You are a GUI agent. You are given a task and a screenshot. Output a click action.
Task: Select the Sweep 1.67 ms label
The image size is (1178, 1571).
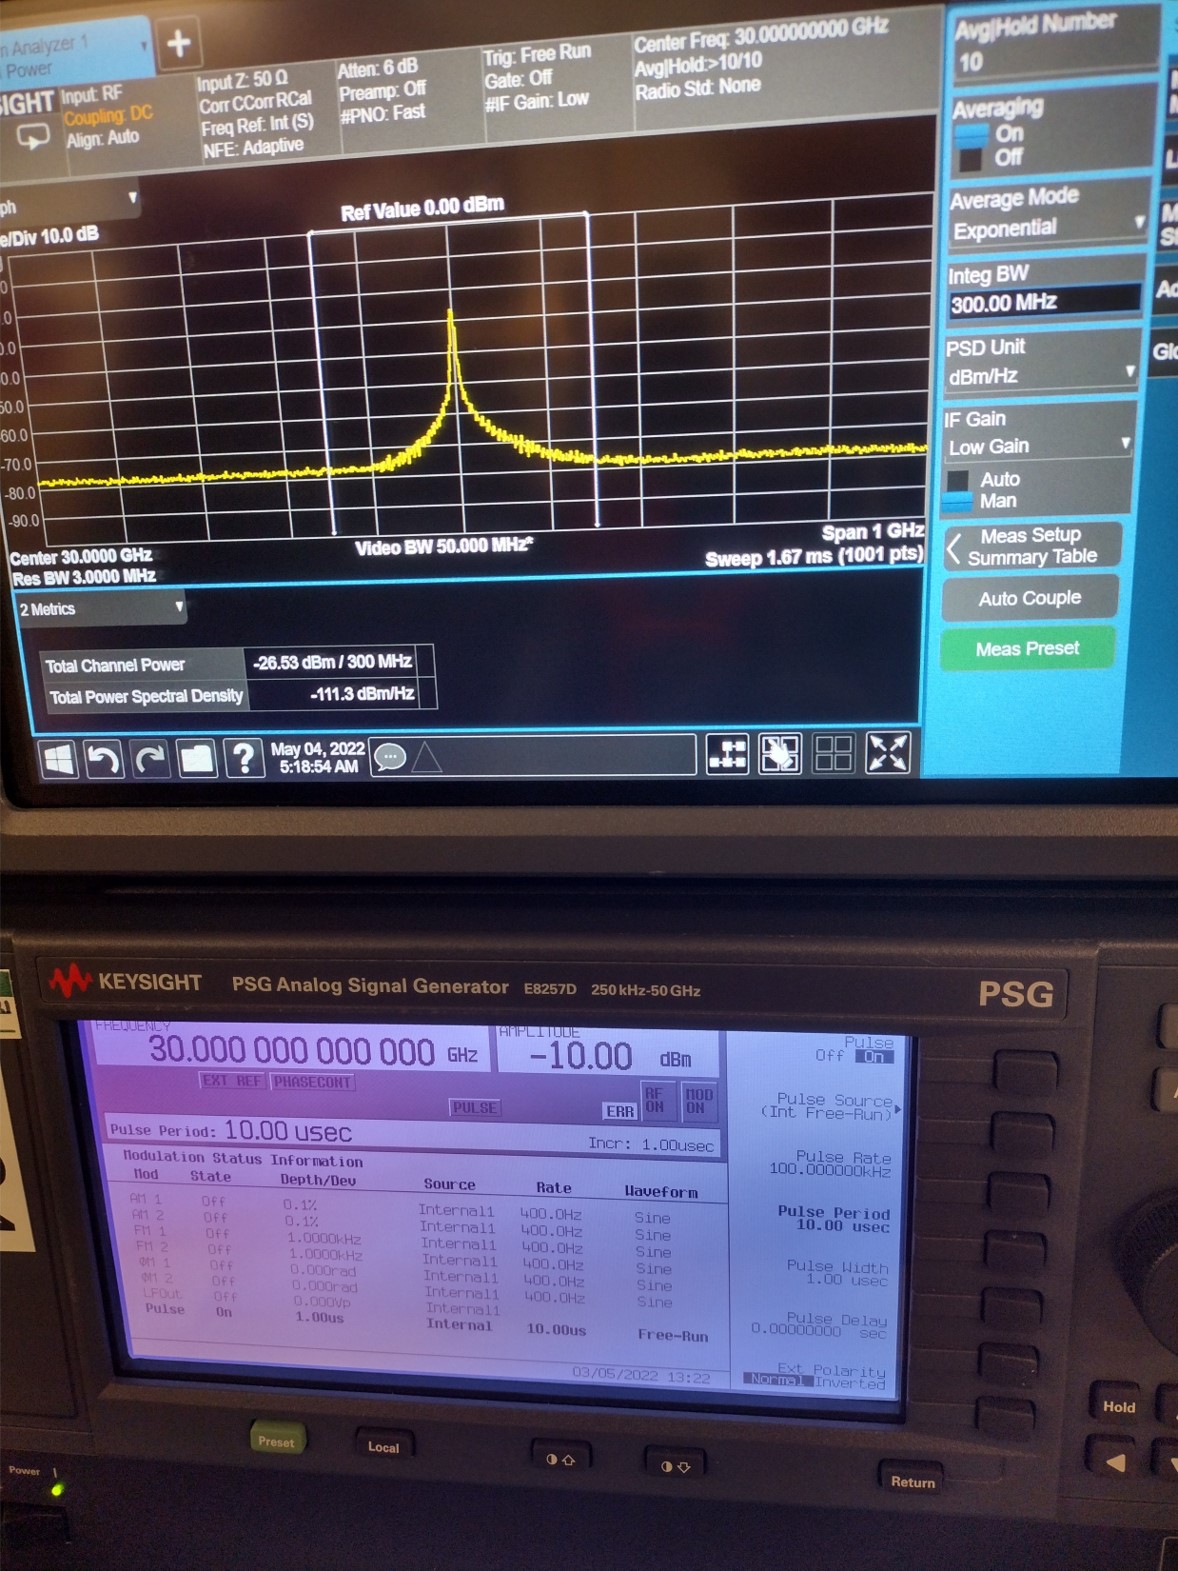click(814, 556)
